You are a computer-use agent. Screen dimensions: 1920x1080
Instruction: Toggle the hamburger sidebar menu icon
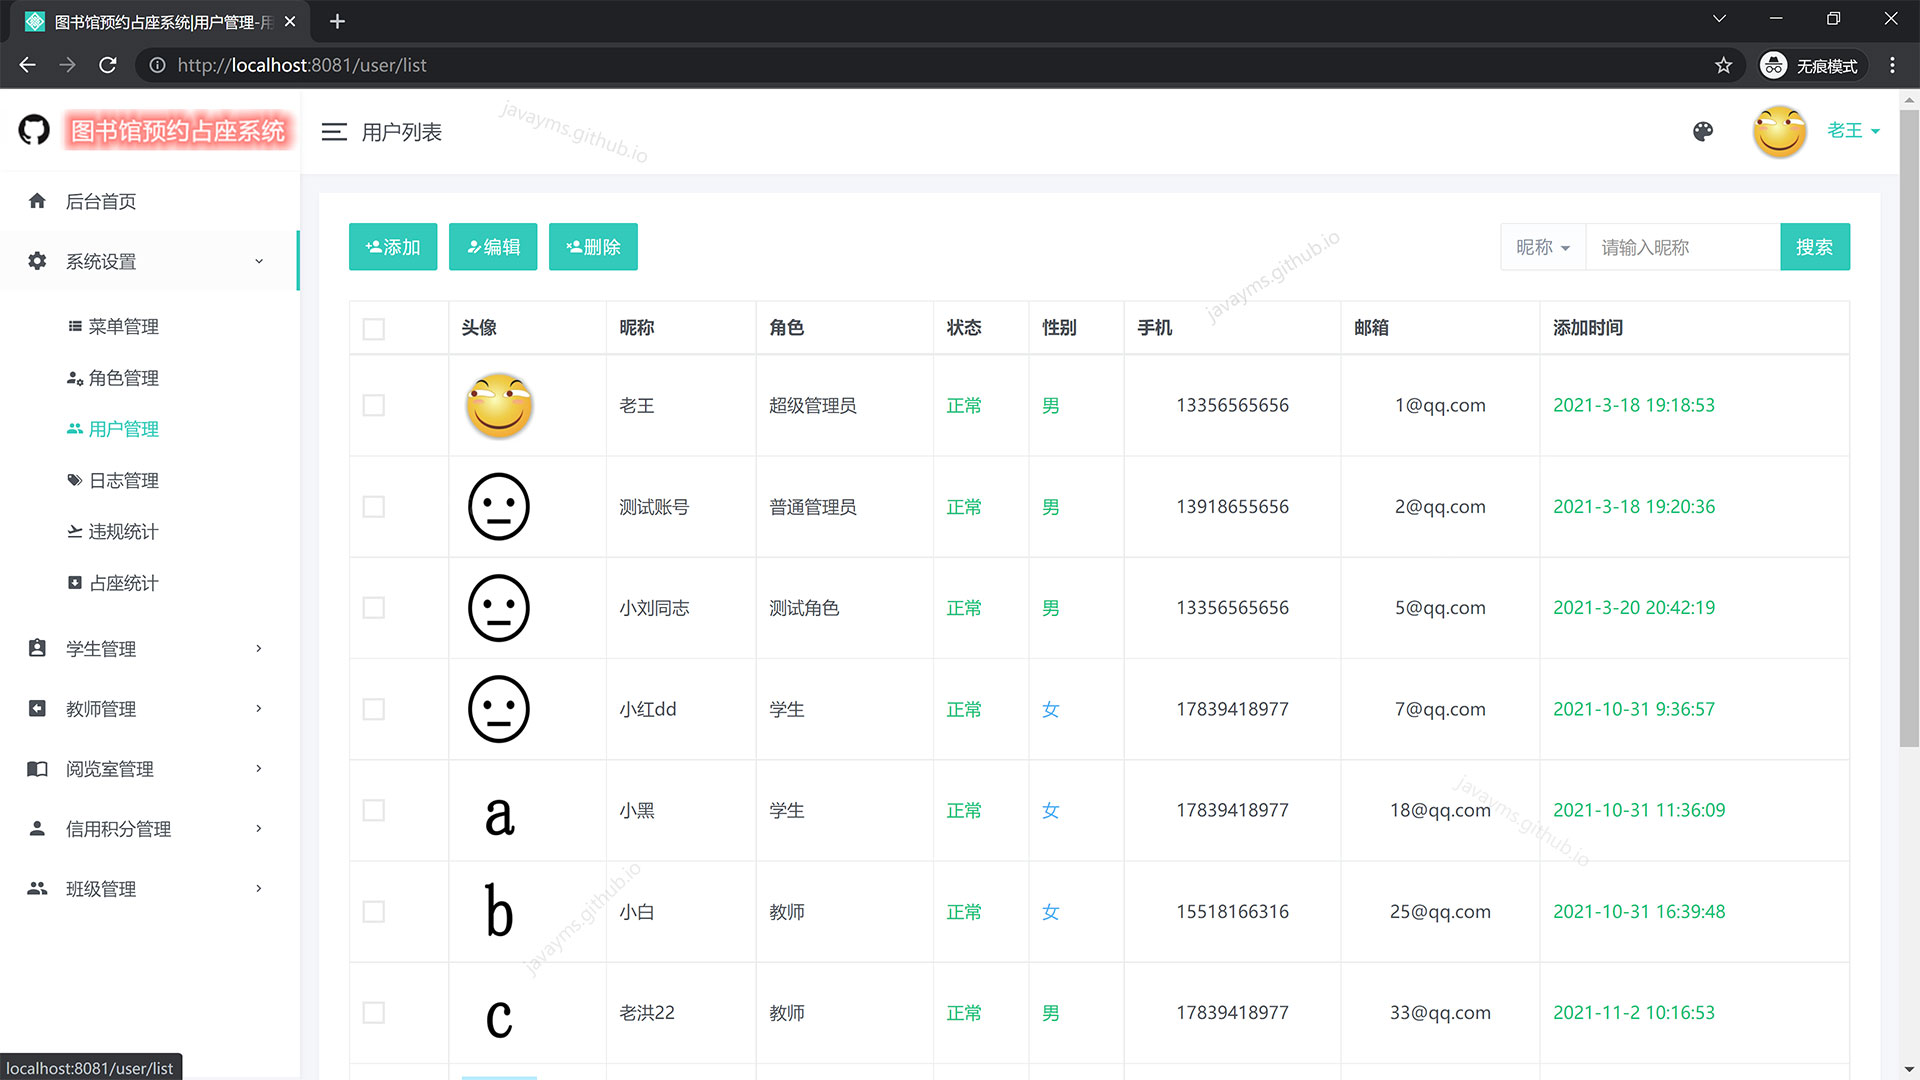[x=334, y=132]
